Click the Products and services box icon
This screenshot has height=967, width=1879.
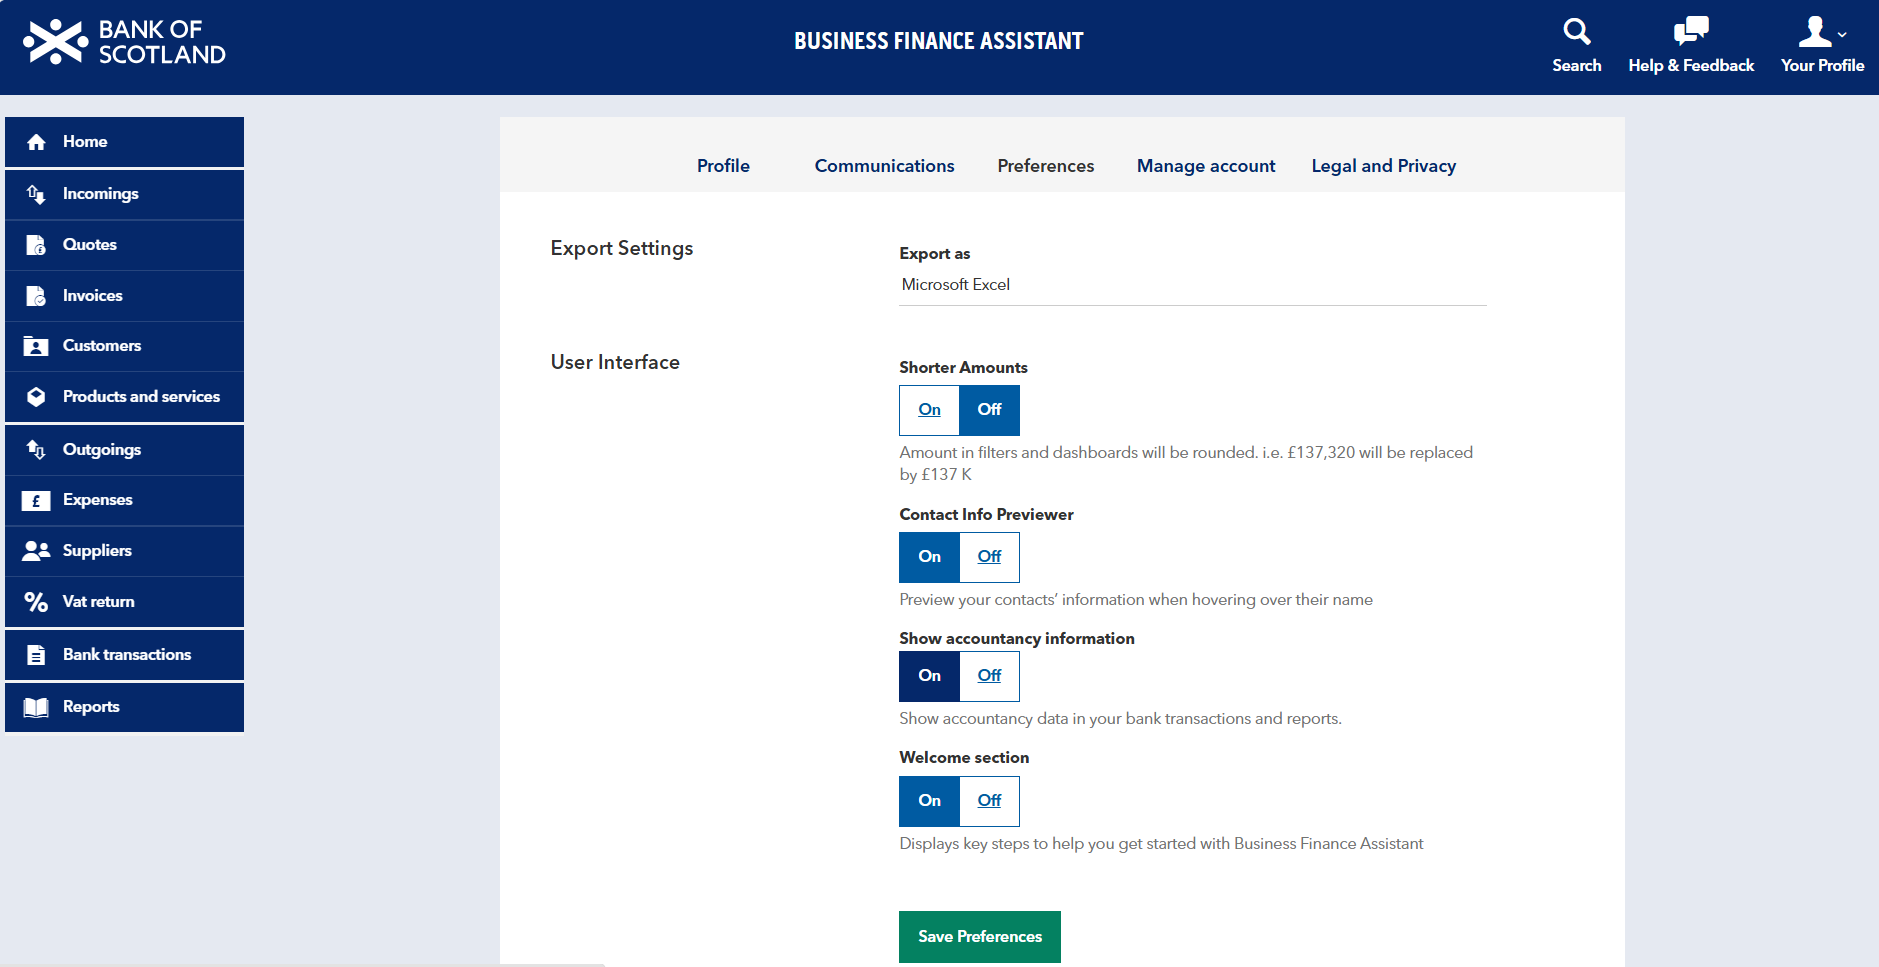[37, 397]
